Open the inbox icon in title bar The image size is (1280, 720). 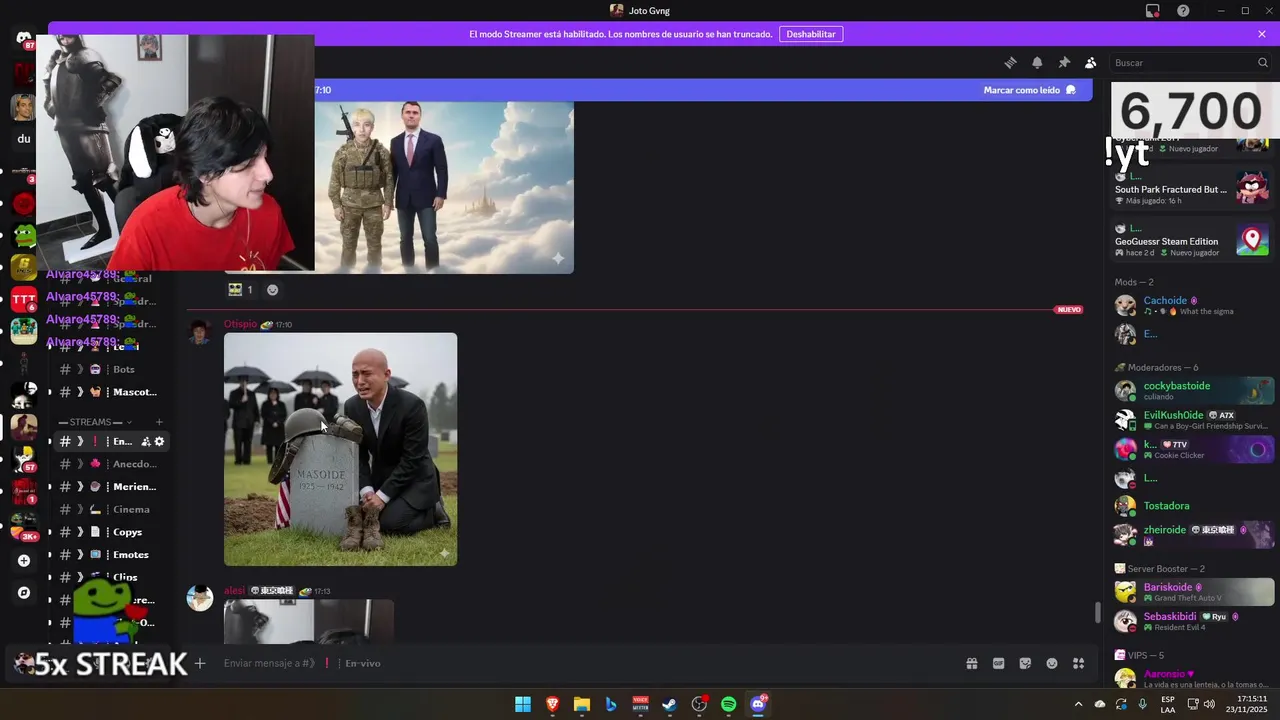coord(1153,11)
